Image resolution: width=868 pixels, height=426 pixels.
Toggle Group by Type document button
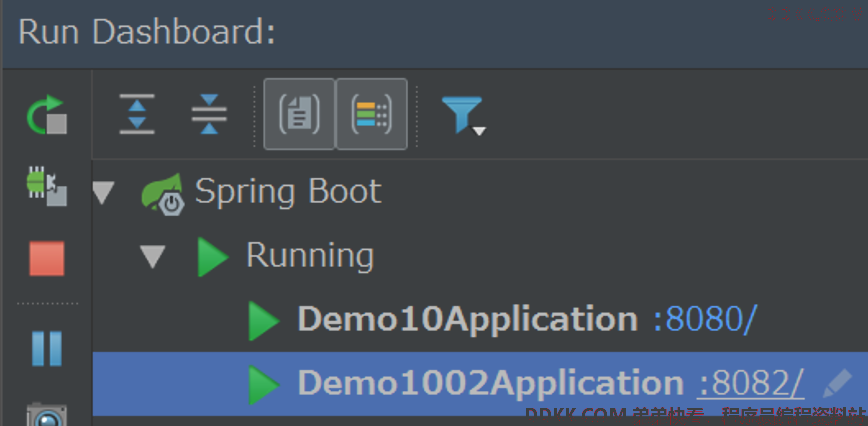click(x=299, y=114)
